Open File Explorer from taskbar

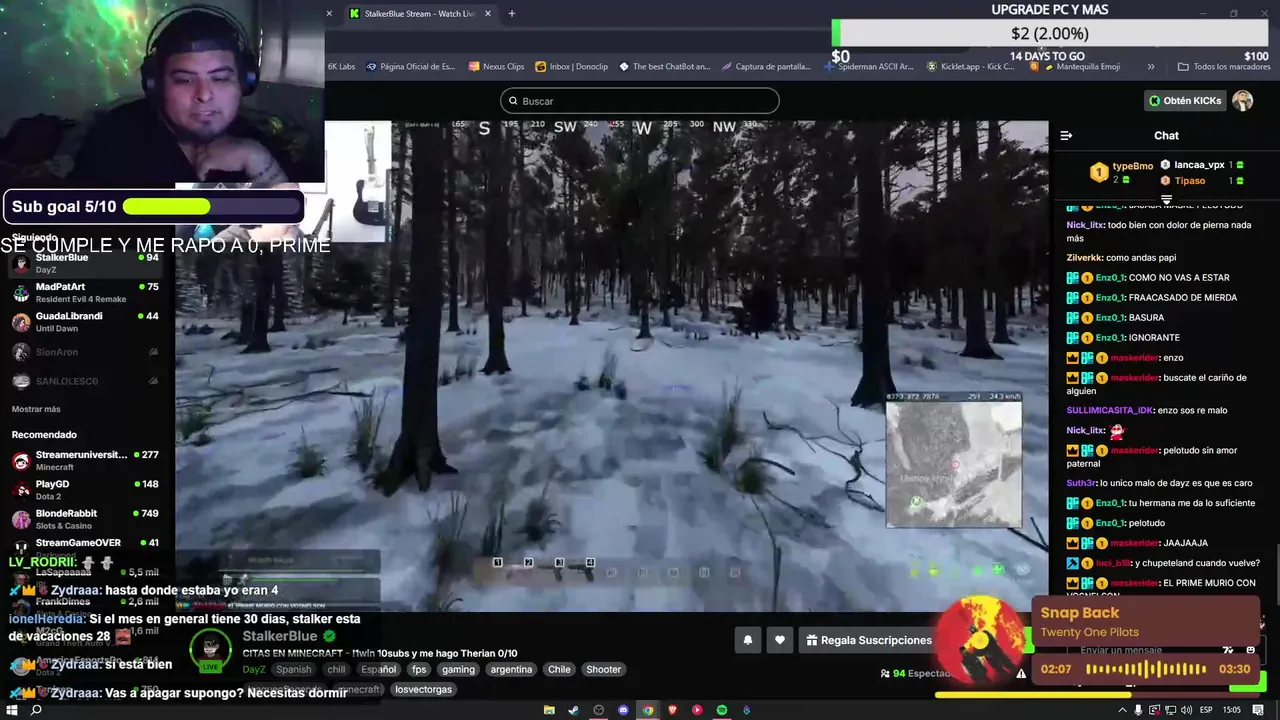pos(549,710)
